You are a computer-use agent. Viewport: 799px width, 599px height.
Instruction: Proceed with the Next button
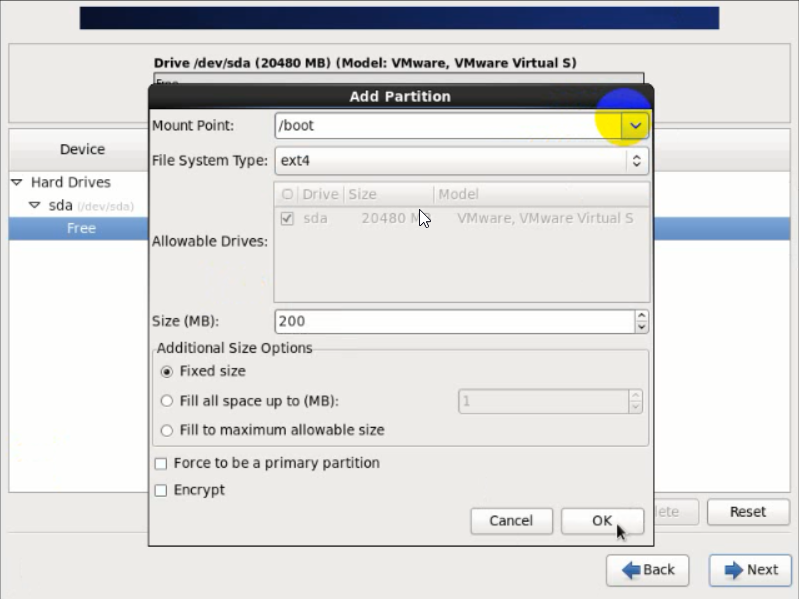[x=751, y=570]
